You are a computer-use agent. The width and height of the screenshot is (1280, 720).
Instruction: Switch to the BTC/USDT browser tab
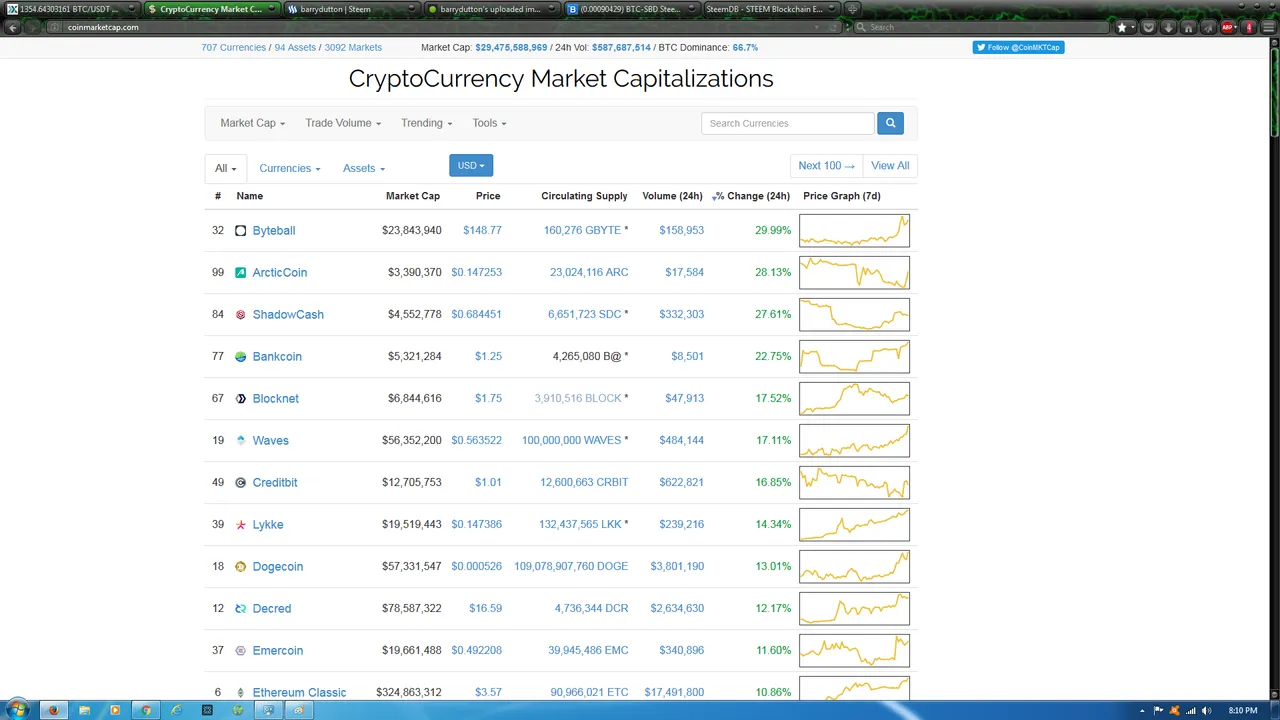pos(70,9)
